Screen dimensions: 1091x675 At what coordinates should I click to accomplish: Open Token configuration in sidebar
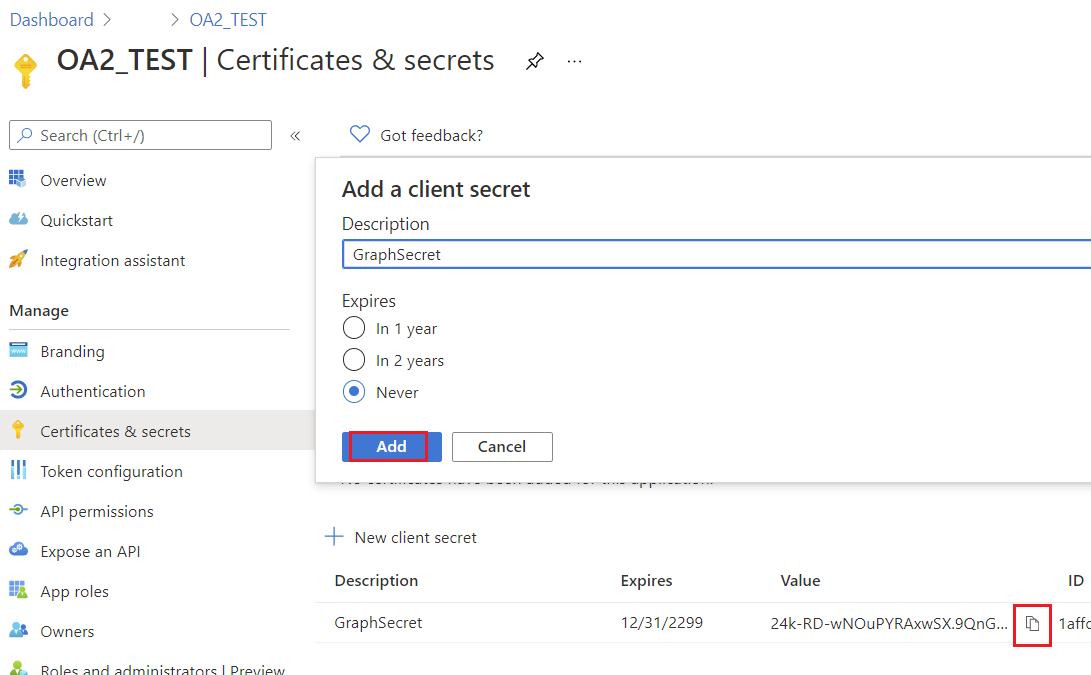111,471
